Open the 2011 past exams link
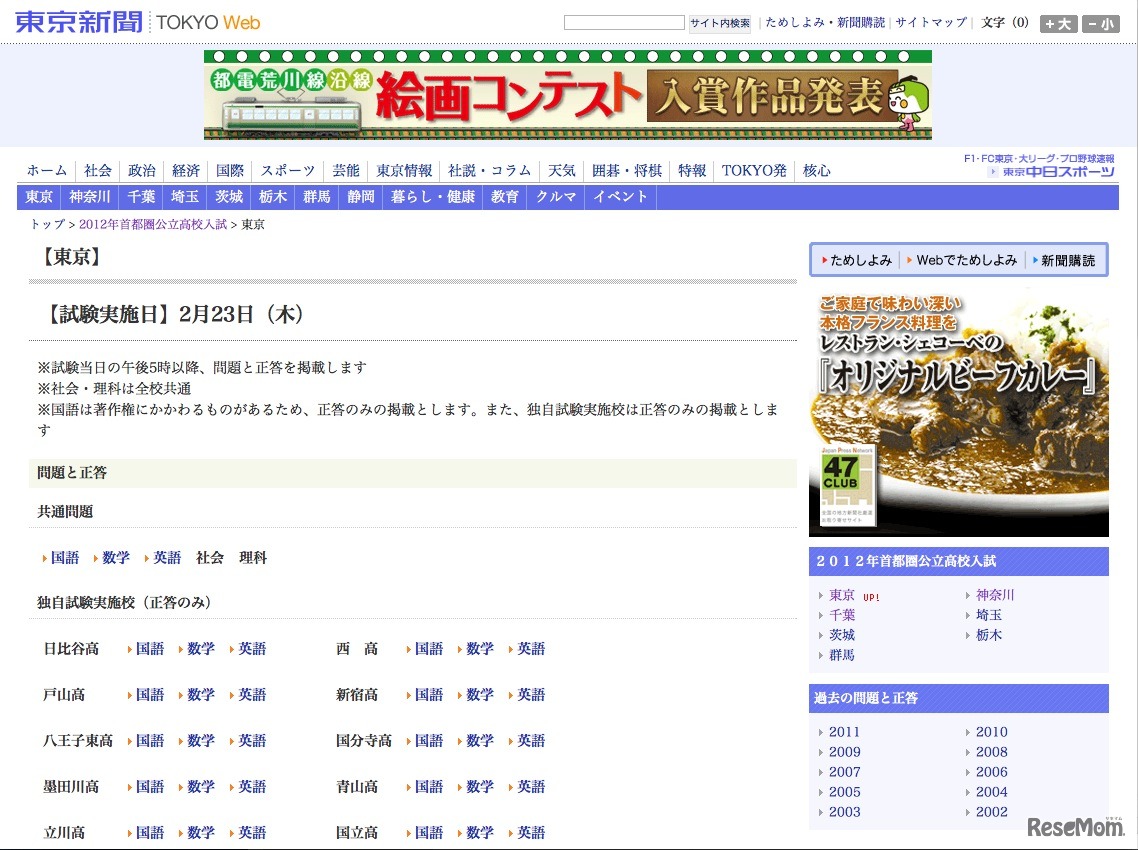 click(x=844, y=732)
